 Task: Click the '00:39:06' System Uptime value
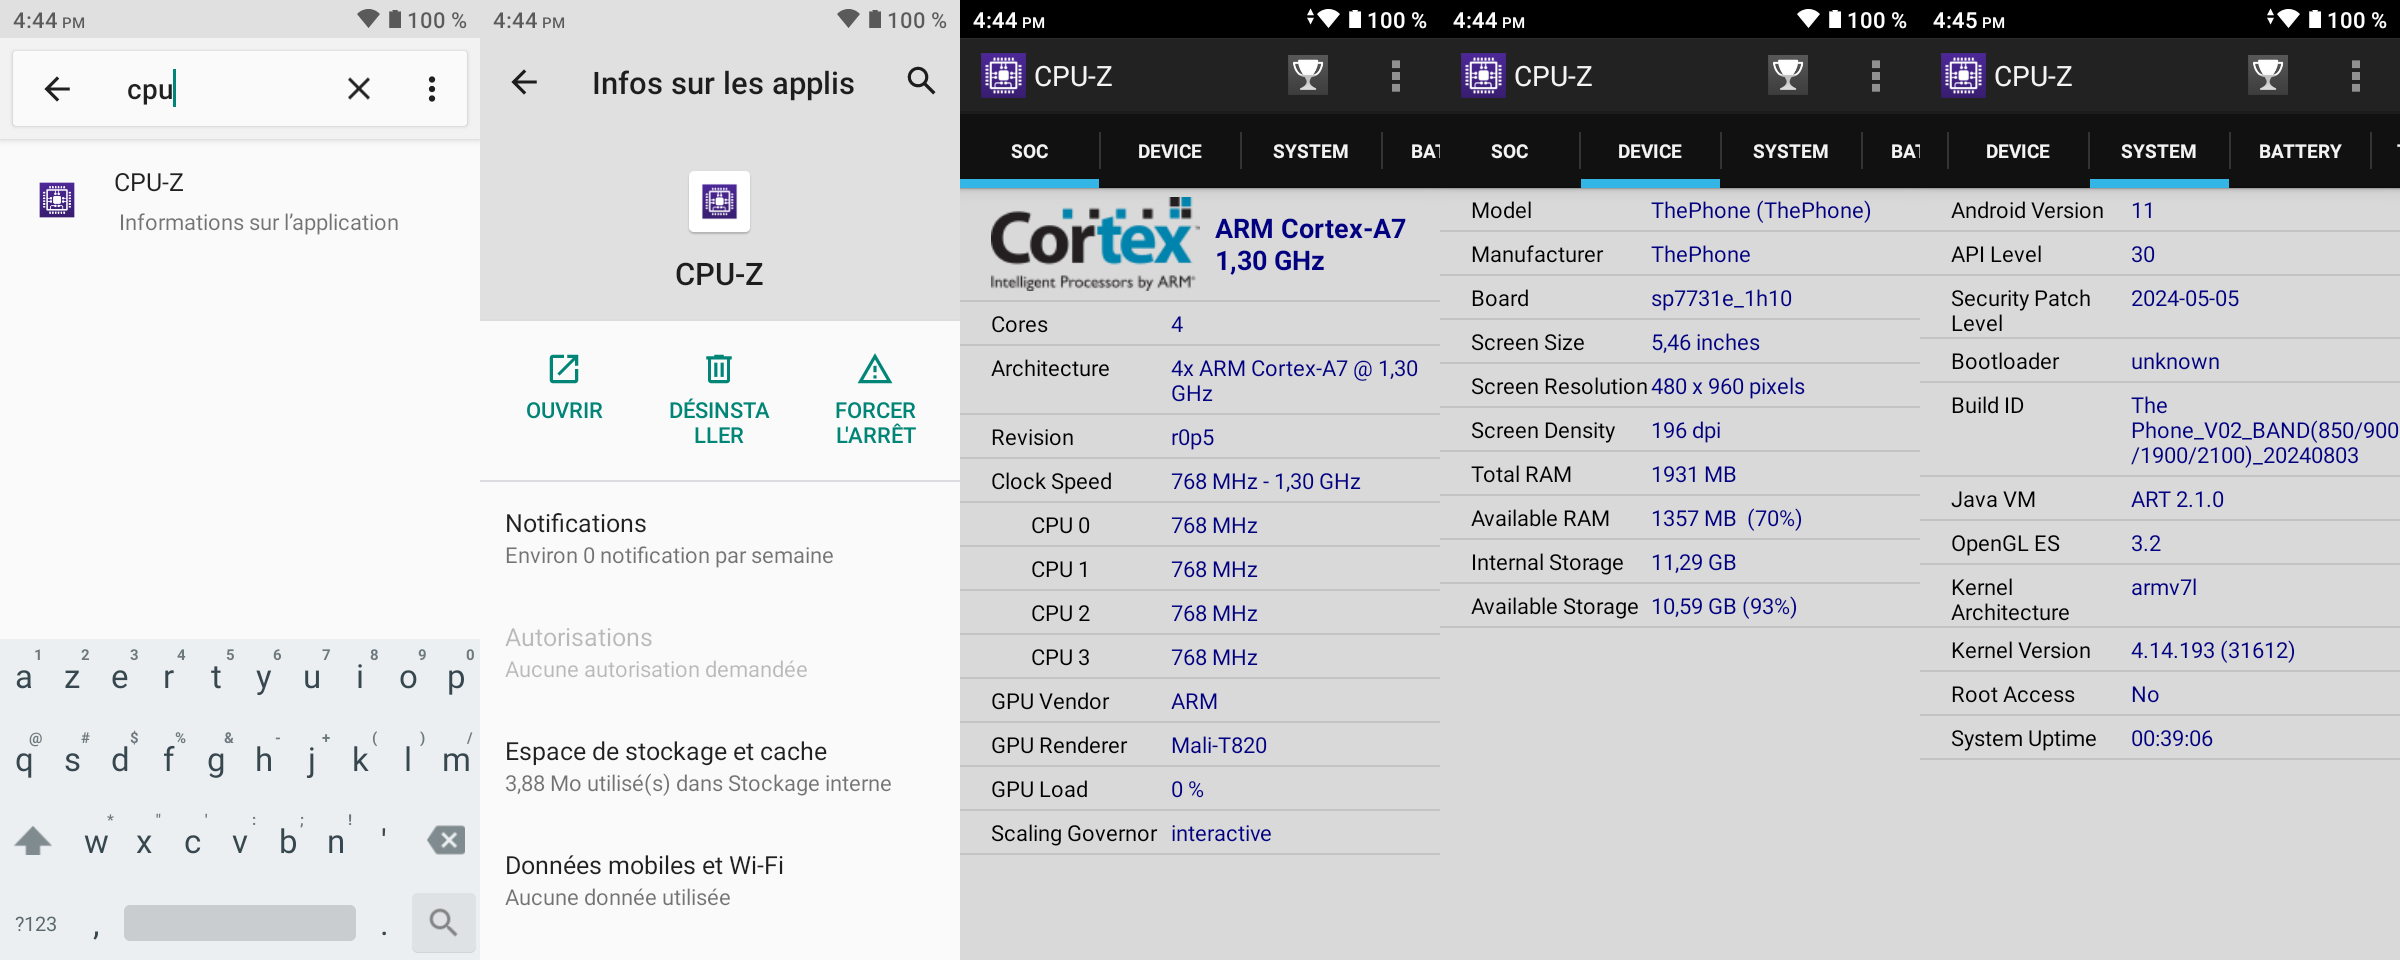click(x=2172, y=738)
